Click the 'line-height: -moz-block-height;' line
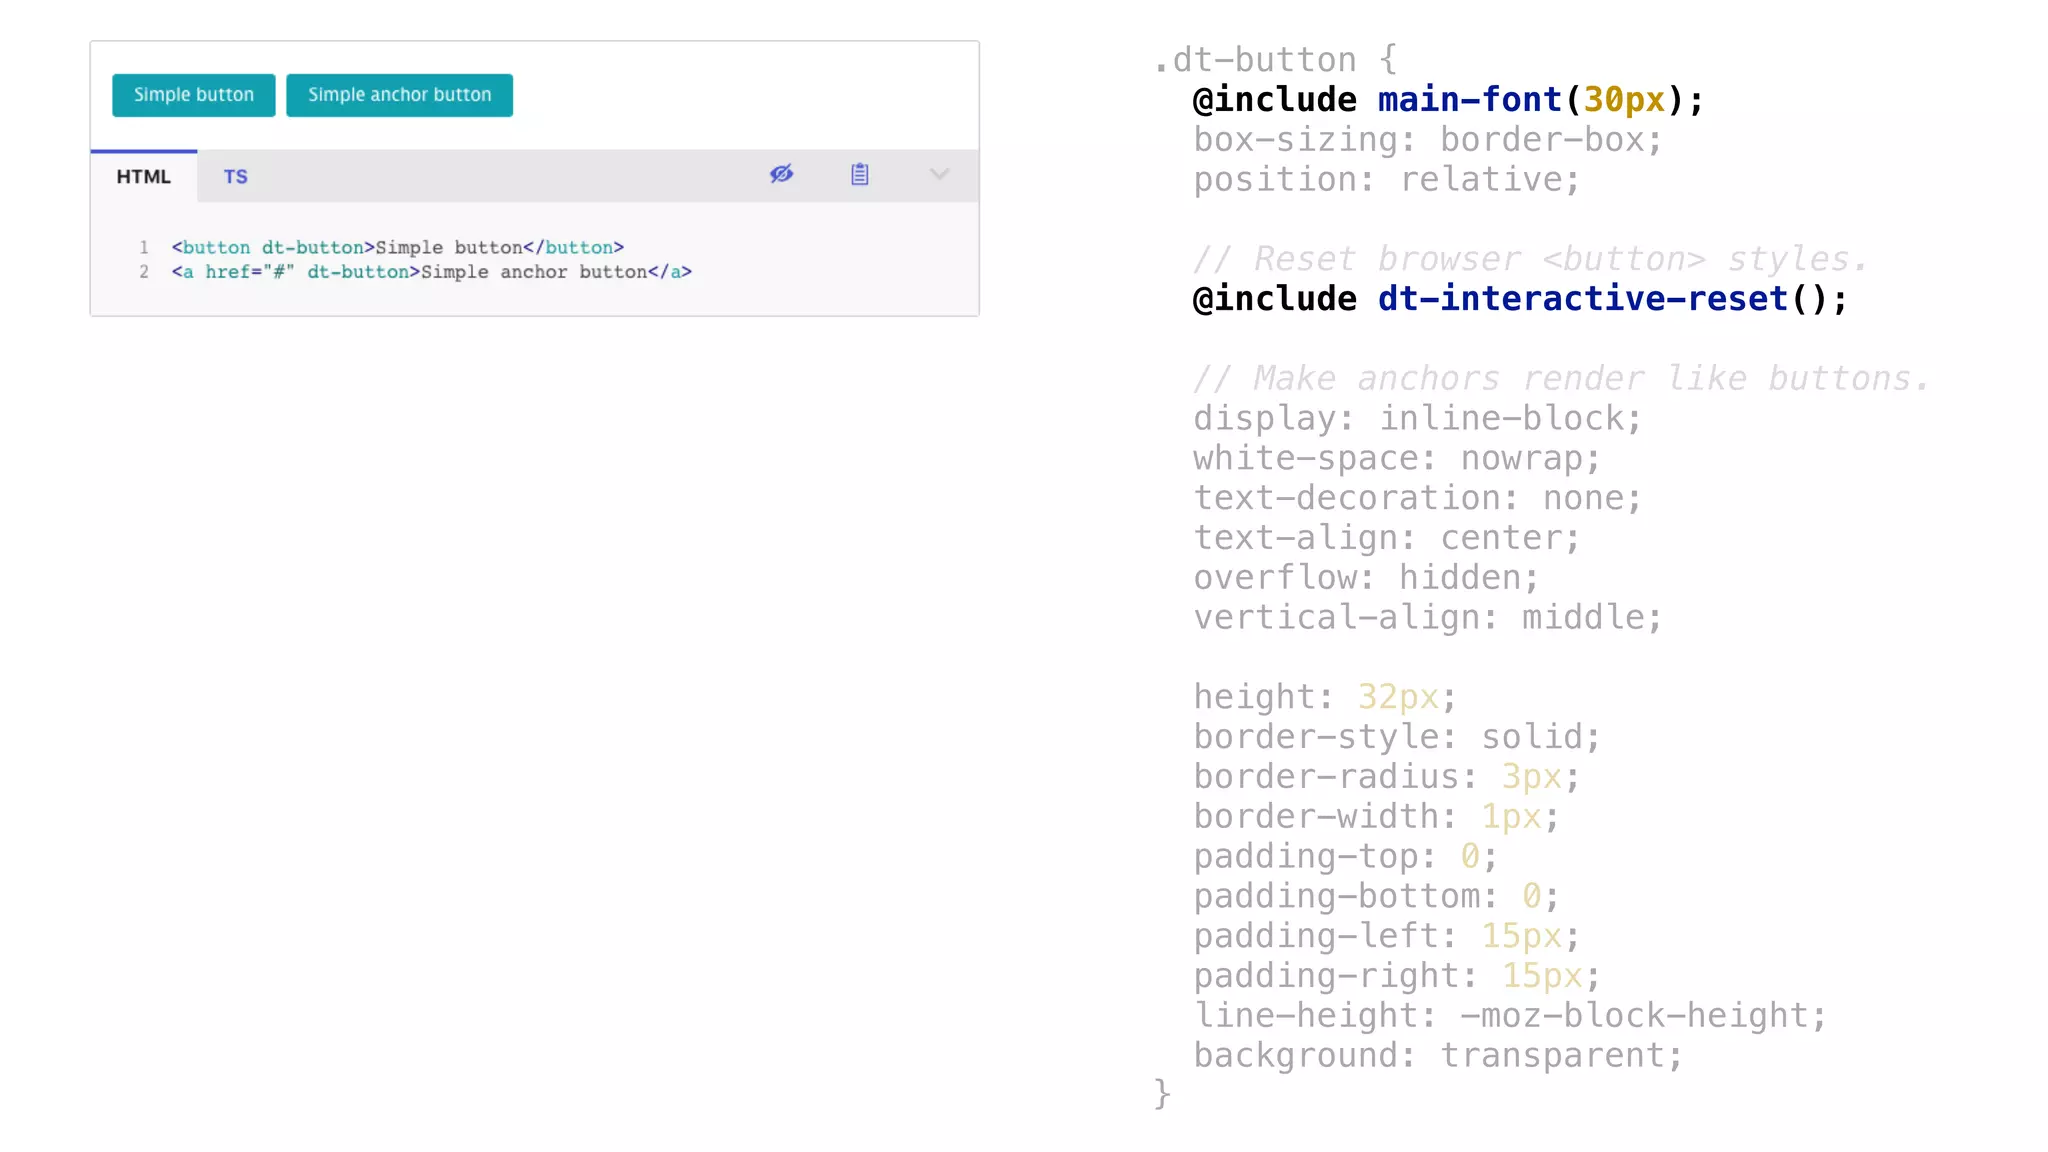Image resolution: width=2048 pixels, height=1152 pixels. pyautogui.click(x=1510, y=1016)
